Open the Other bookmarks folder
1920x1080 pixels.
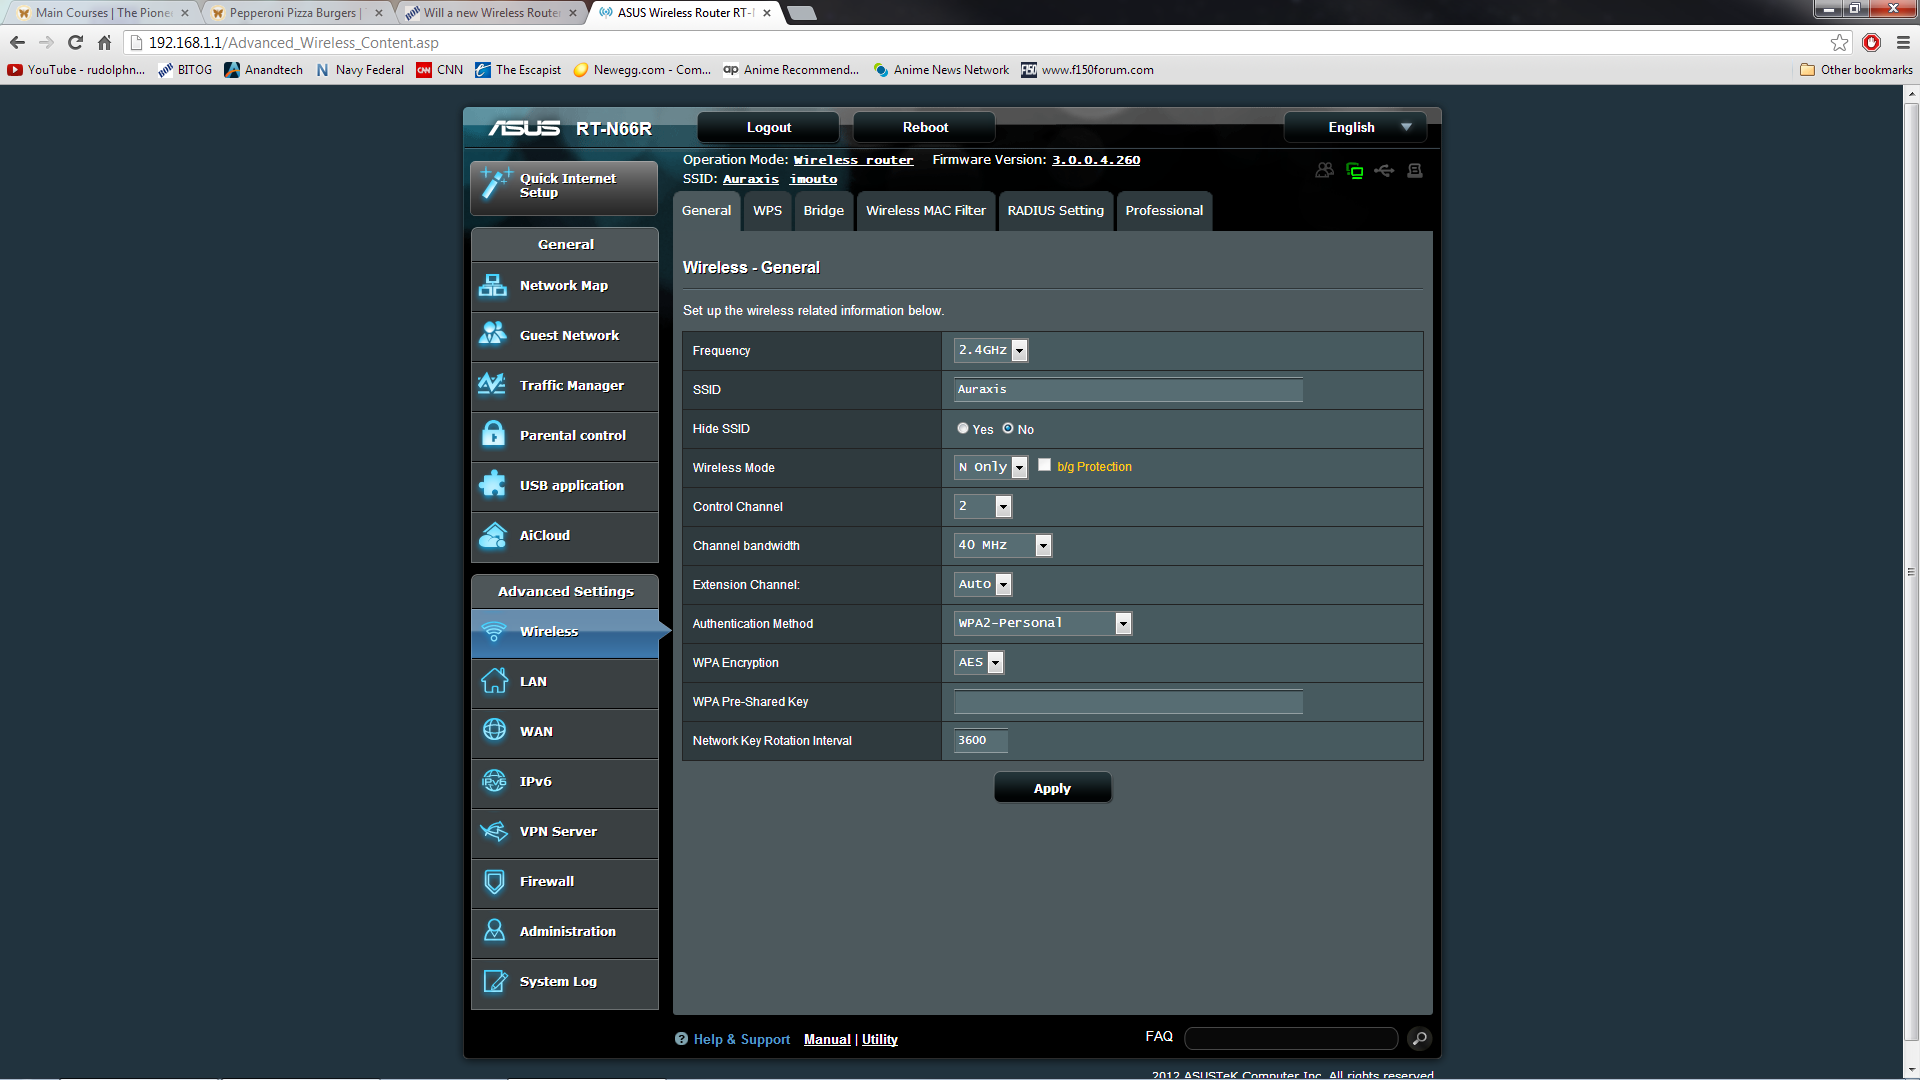click(x=1856, y=70)
